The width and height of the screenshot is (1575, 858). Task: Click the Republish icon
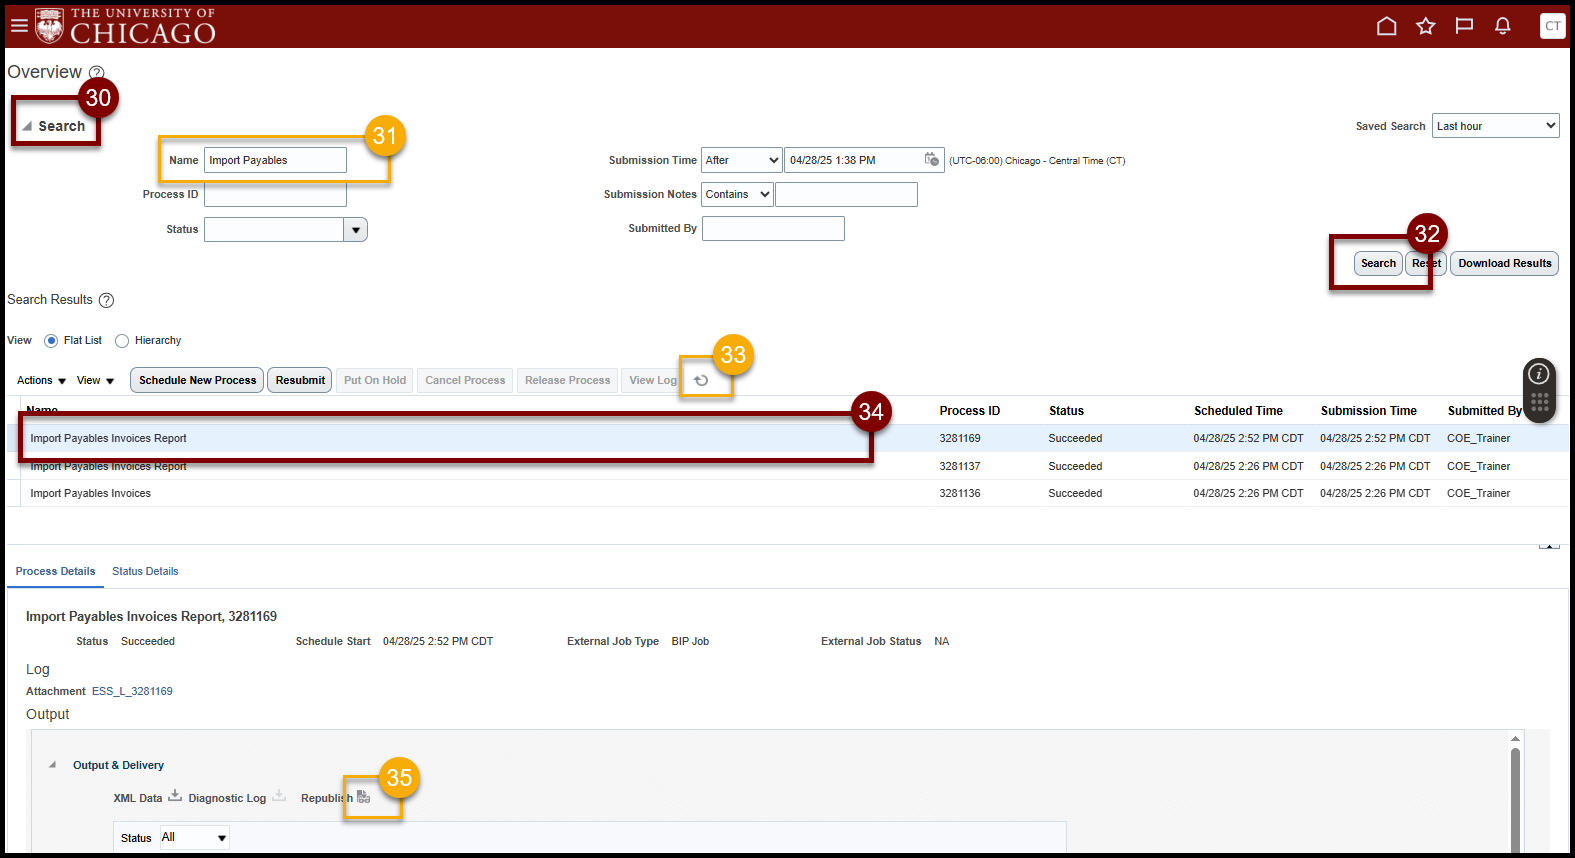tap(363, 798)
